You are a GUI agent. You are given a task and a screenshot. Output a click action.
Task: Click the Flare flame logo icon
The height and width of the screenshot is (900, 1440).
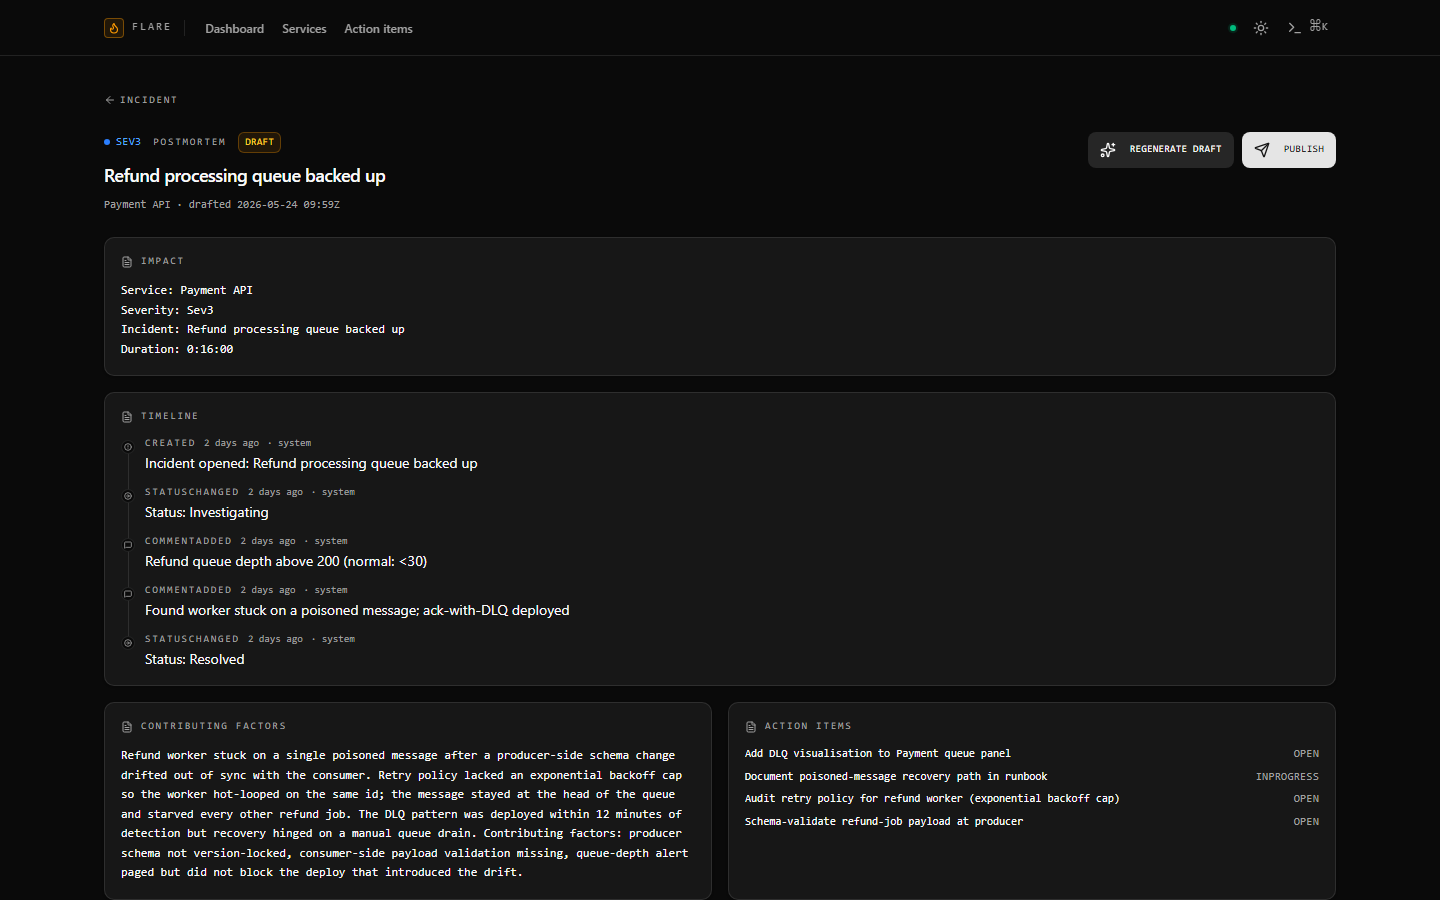[114, 28]
